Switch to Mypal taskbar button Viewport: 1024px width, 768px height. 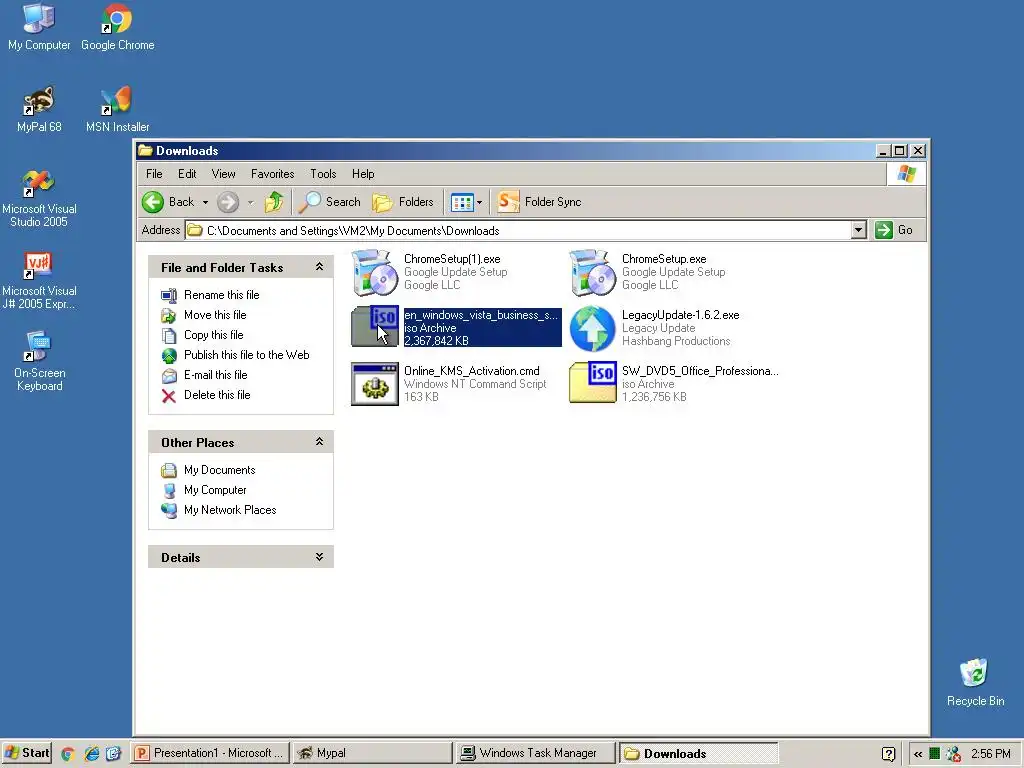pyautogui.click(x=372, y=754)
